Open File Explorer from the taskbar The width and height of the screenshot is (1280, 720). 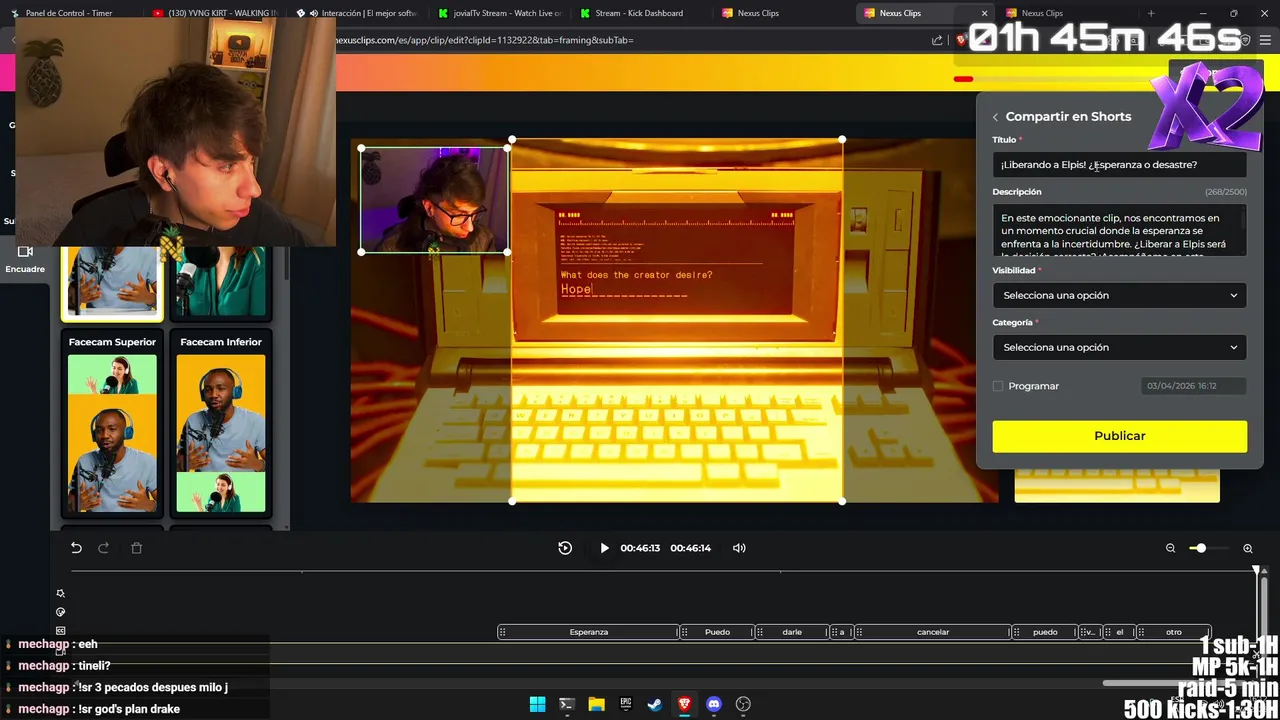click(x=596, y=704)
